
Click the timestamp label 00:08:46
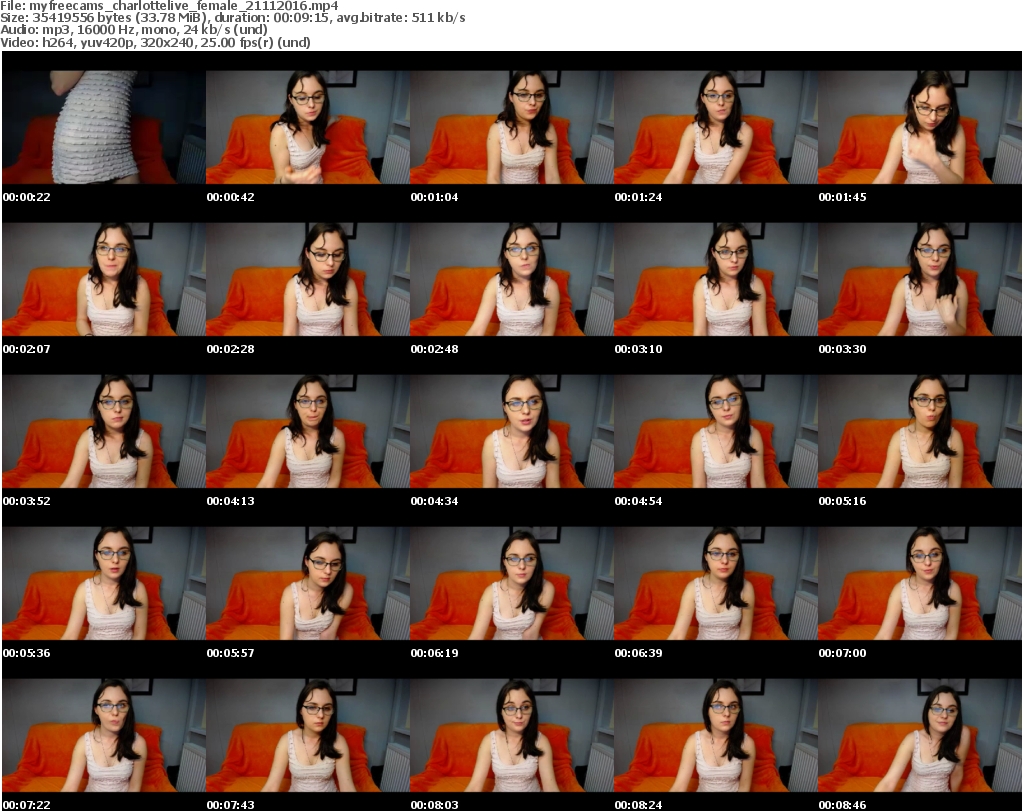tap(842, 805)
